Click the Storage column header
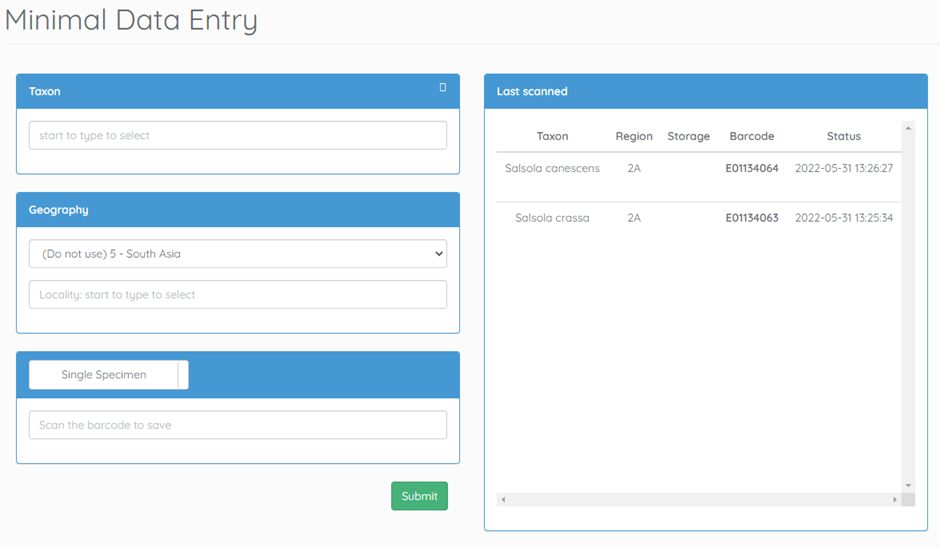The height and width of the screenshot is (548, 940). click(x=688, y=136)
